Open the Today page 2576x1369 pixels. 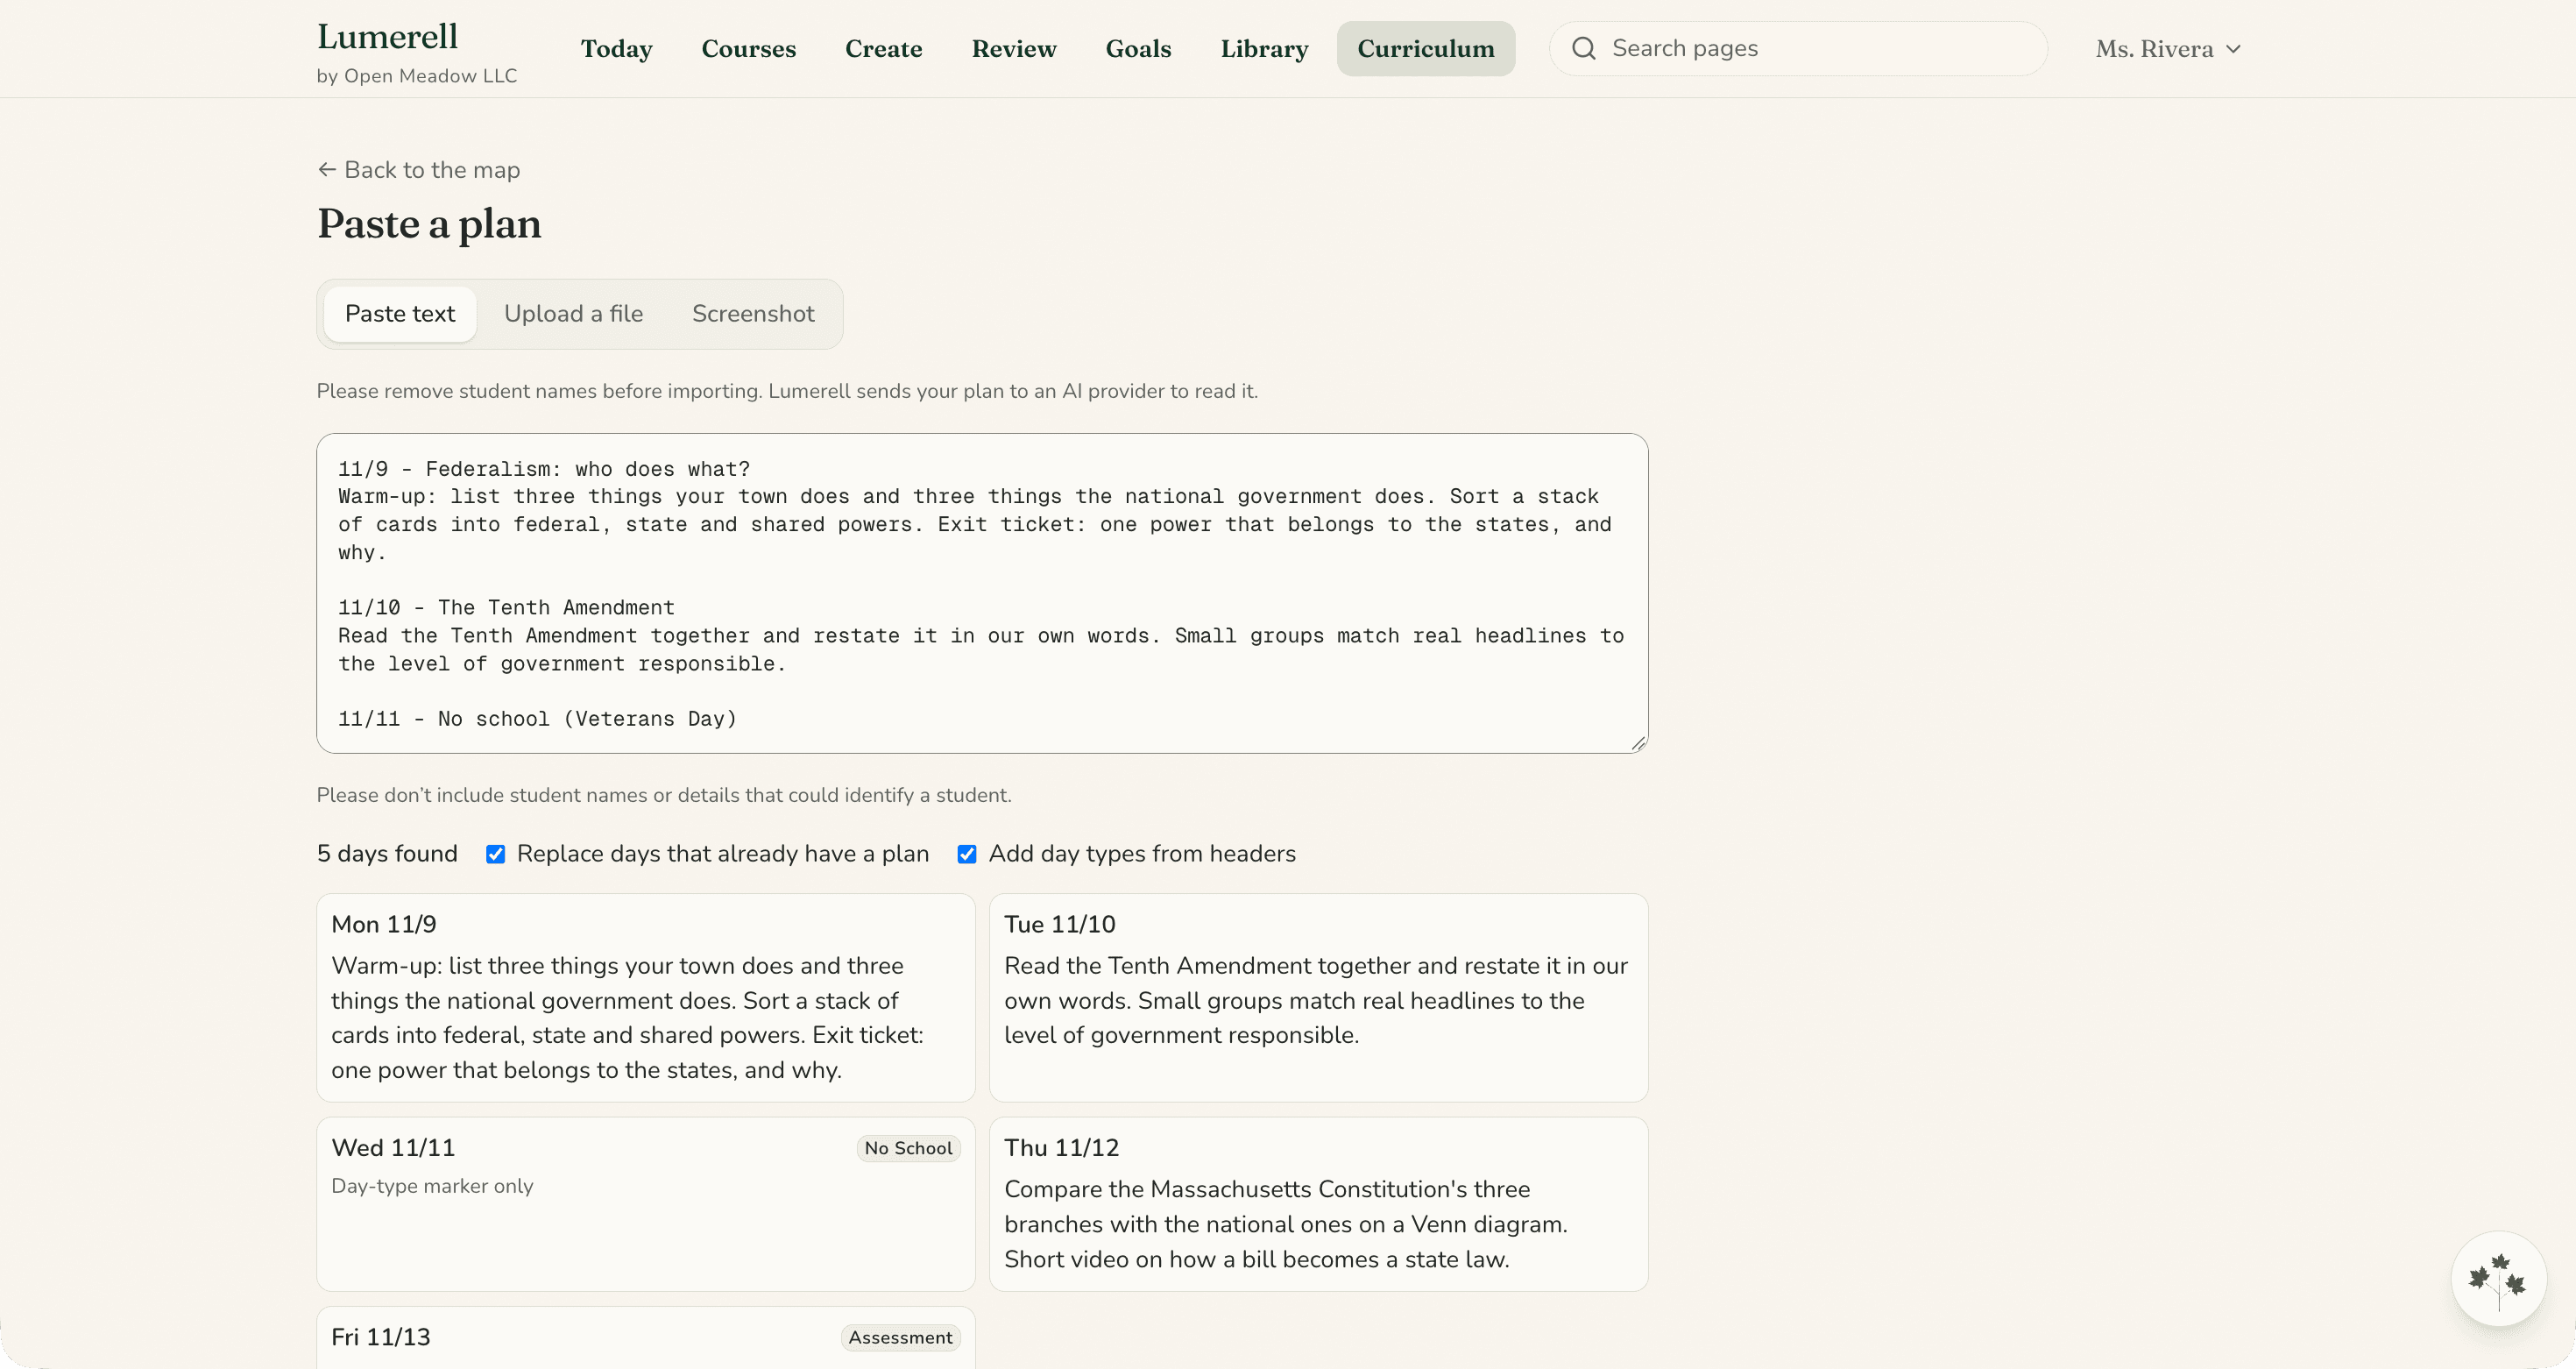tap(616, 49)
